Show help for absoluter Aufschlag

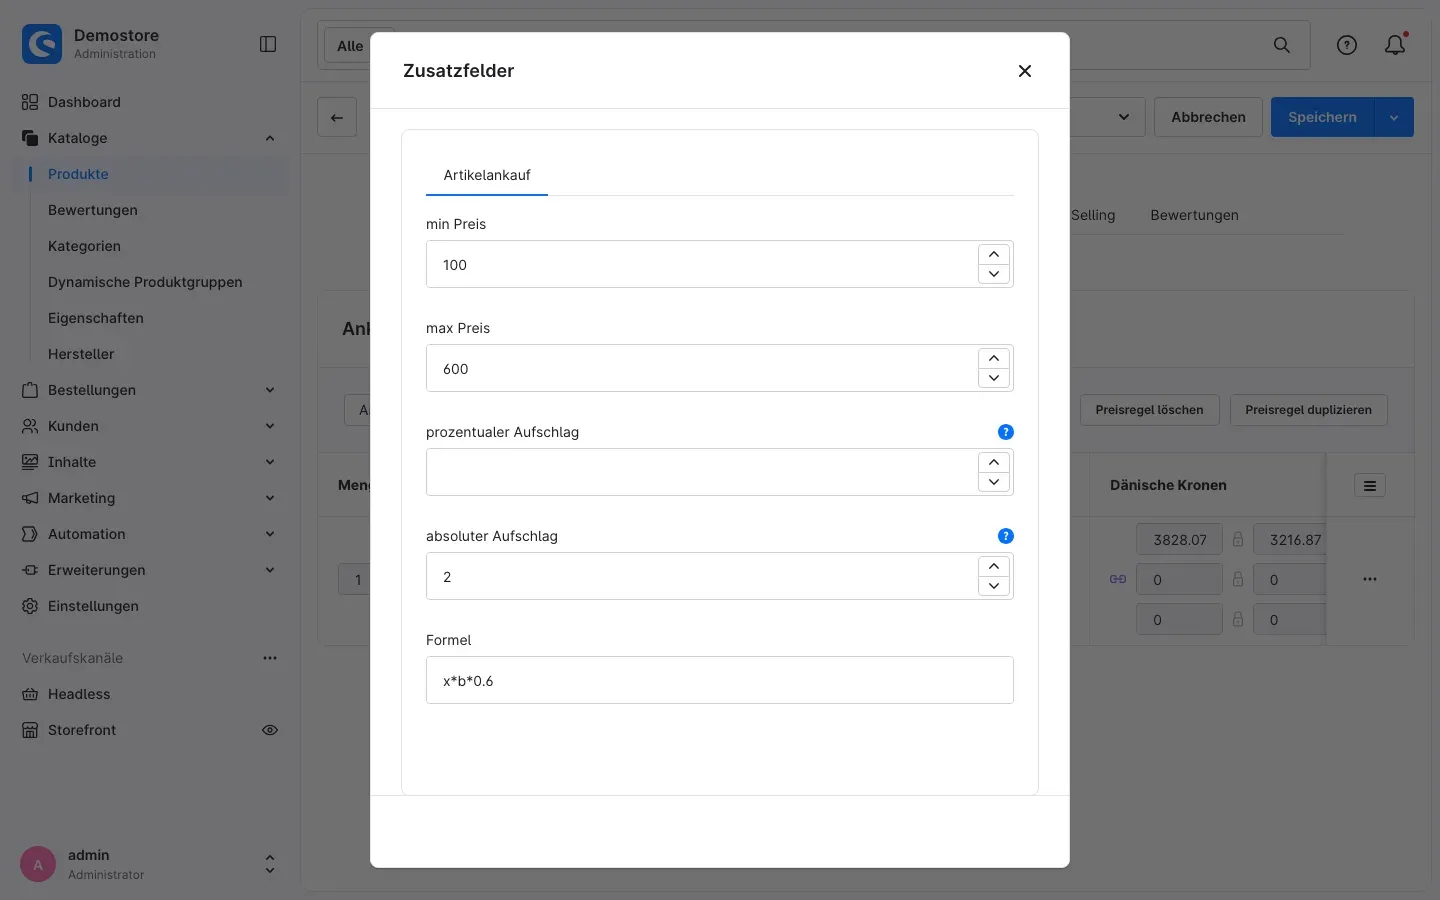click(x=1006, y=536)
